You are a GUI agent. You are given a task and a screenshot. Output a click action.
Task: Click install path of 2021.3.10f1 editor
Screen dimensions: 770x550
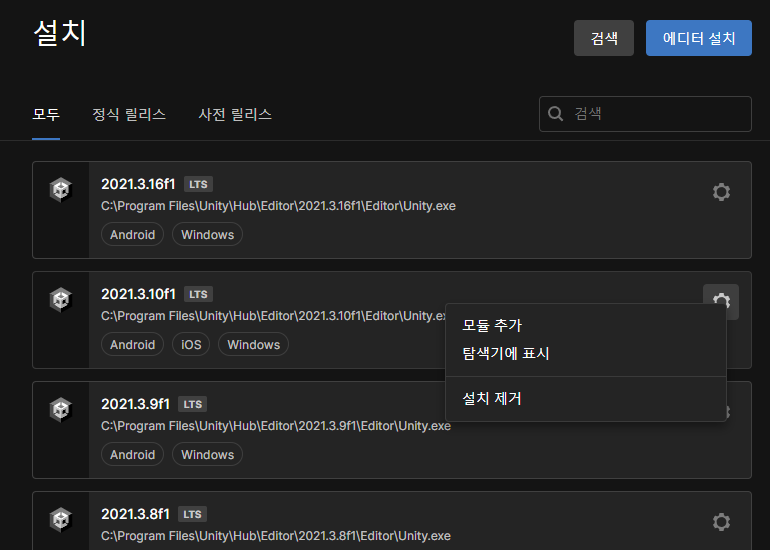(273, 316)
